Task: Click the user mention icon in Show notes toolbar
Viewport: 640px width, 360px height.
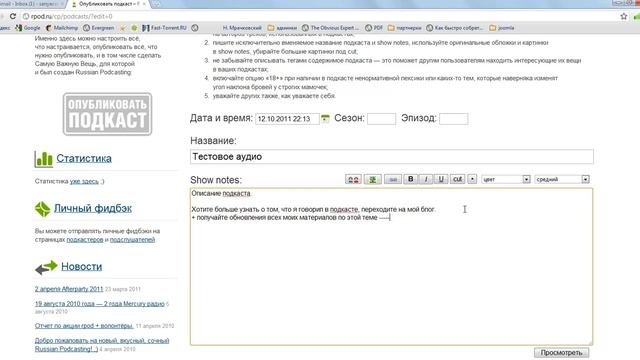Action: (x=353, y=179)
